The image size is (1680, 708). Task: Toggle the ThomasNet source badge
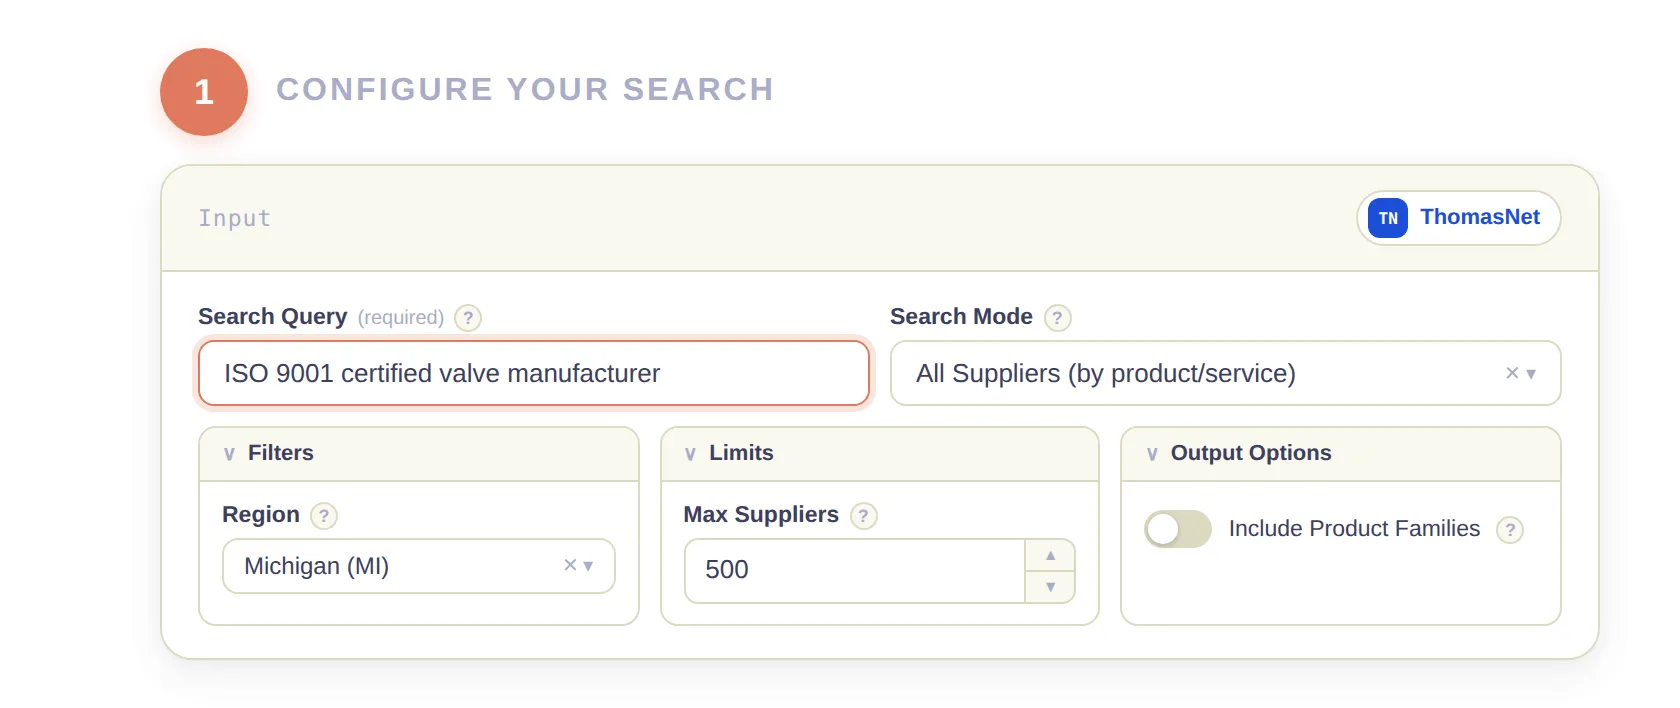[x=1457, y=218]
